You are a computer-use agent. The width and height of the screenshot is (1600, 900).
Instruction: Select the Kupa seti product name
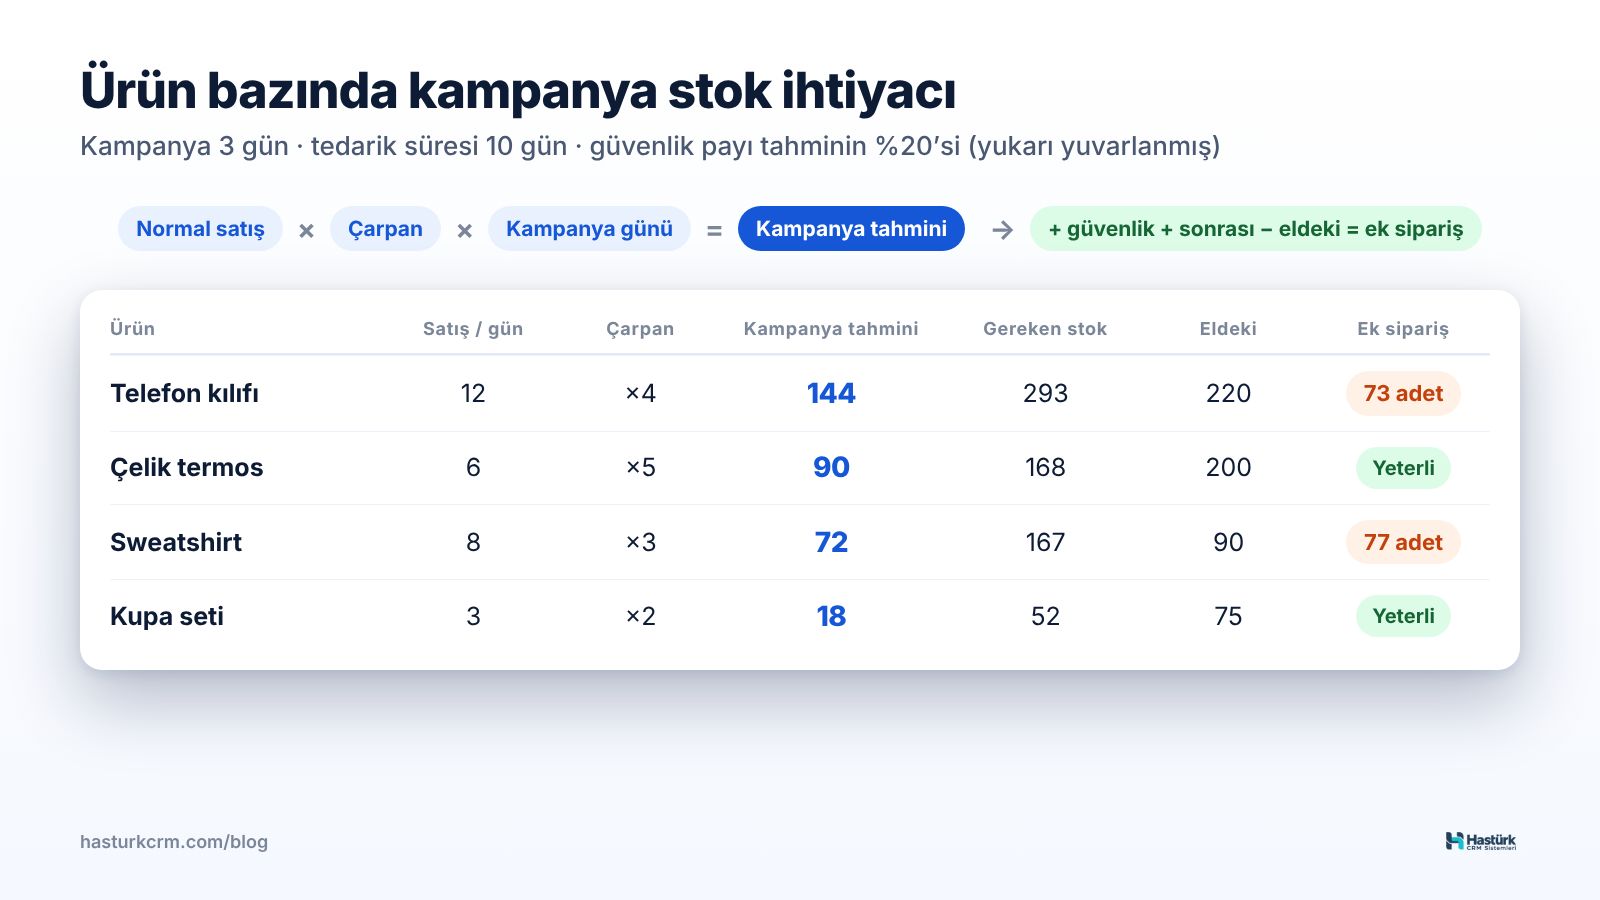[167, 616]
